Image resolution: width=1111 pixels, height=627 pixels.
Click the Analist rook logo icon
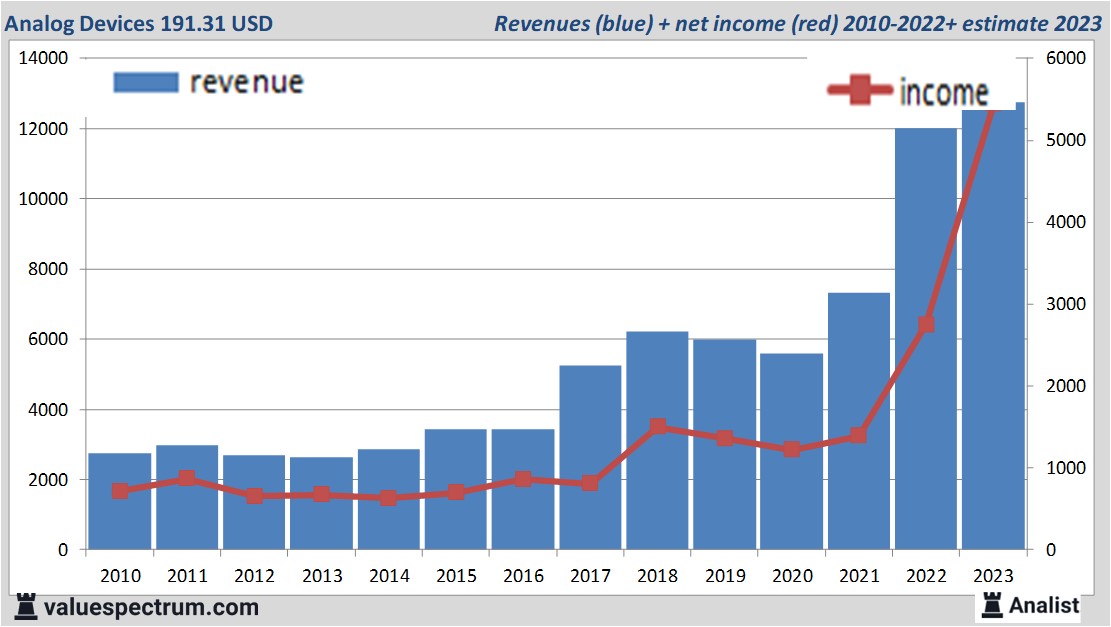[992, 604]
